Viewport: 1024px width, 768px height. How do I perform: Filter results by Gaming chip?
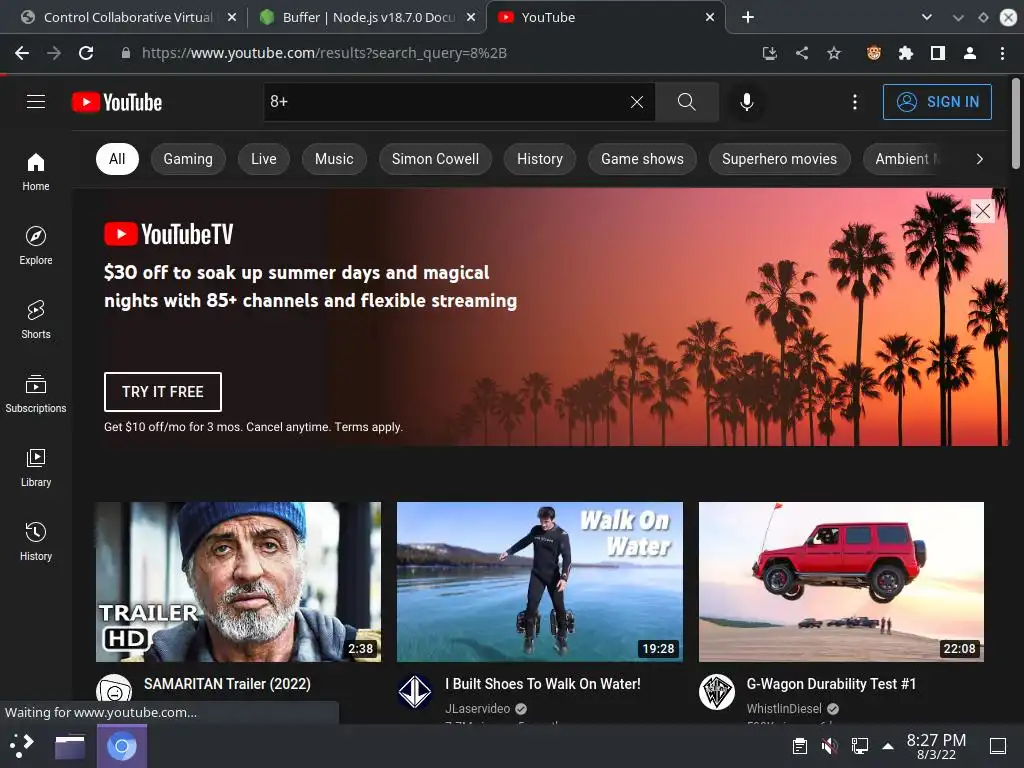[x=188, y=159]
